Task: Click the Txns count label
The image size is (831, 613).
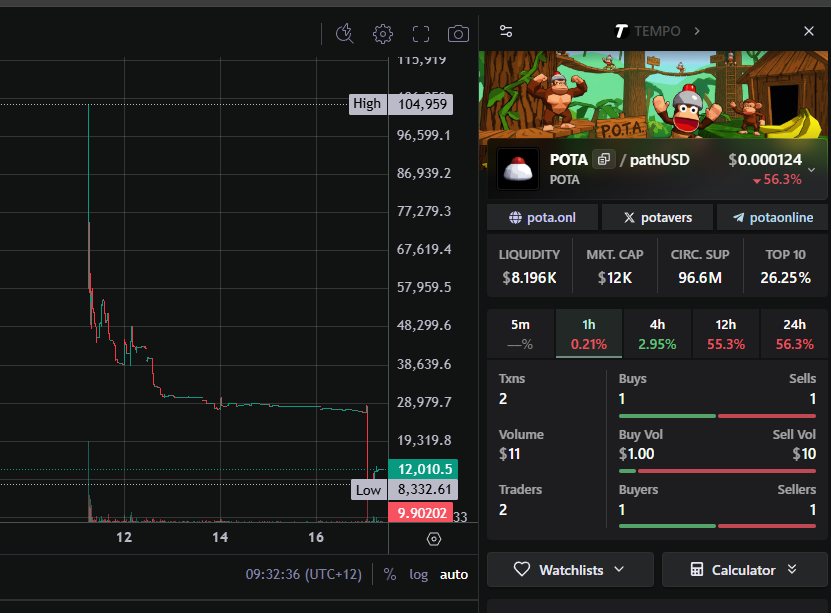Action: coord(511,379)
